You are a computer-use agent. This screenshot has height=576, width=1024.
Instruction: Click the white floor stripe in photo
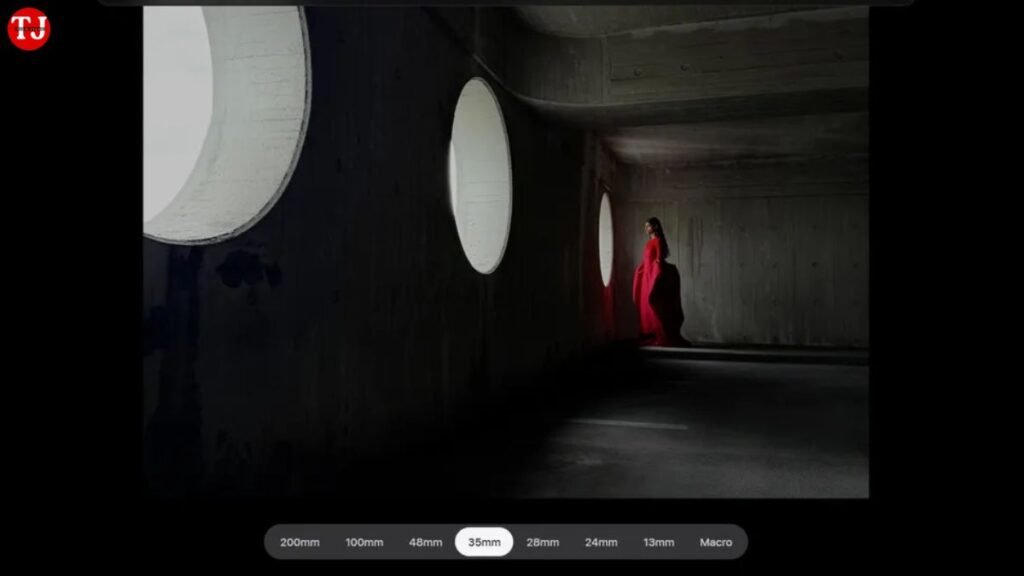pos(628,424)
